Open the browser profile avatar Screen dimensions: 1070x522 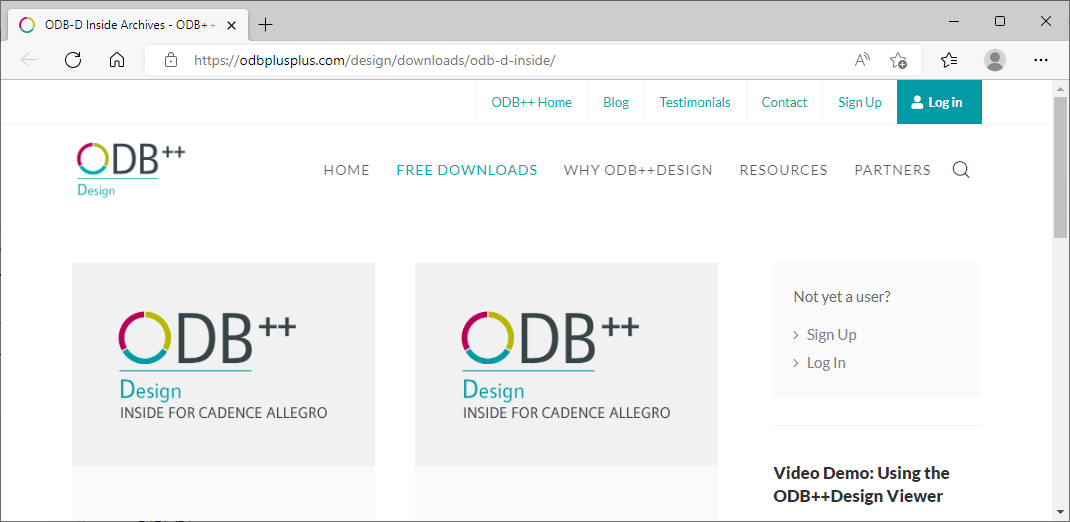coord(995,60)
